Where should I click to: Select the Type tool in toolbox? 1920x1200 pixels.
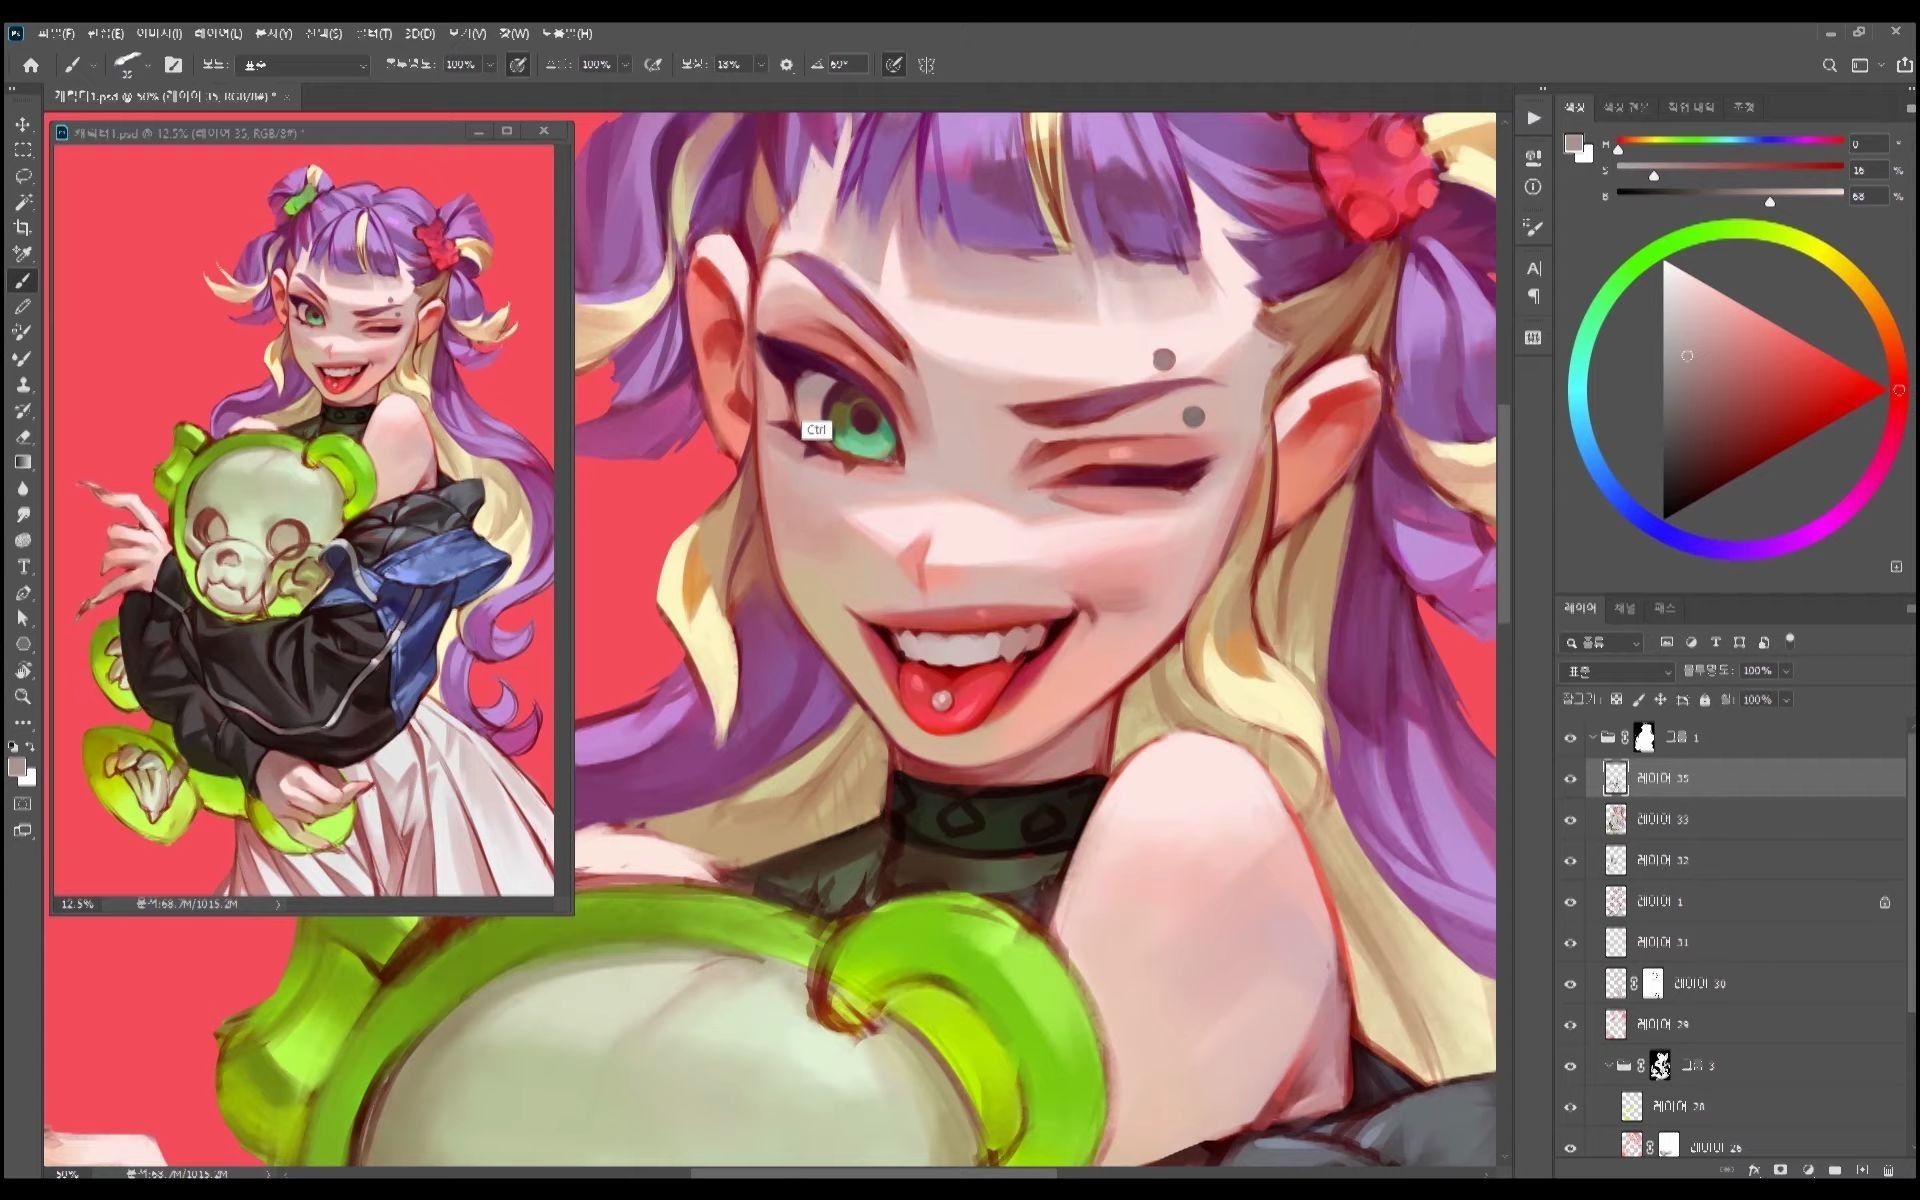pyautogui.click(x=22, y=566)
